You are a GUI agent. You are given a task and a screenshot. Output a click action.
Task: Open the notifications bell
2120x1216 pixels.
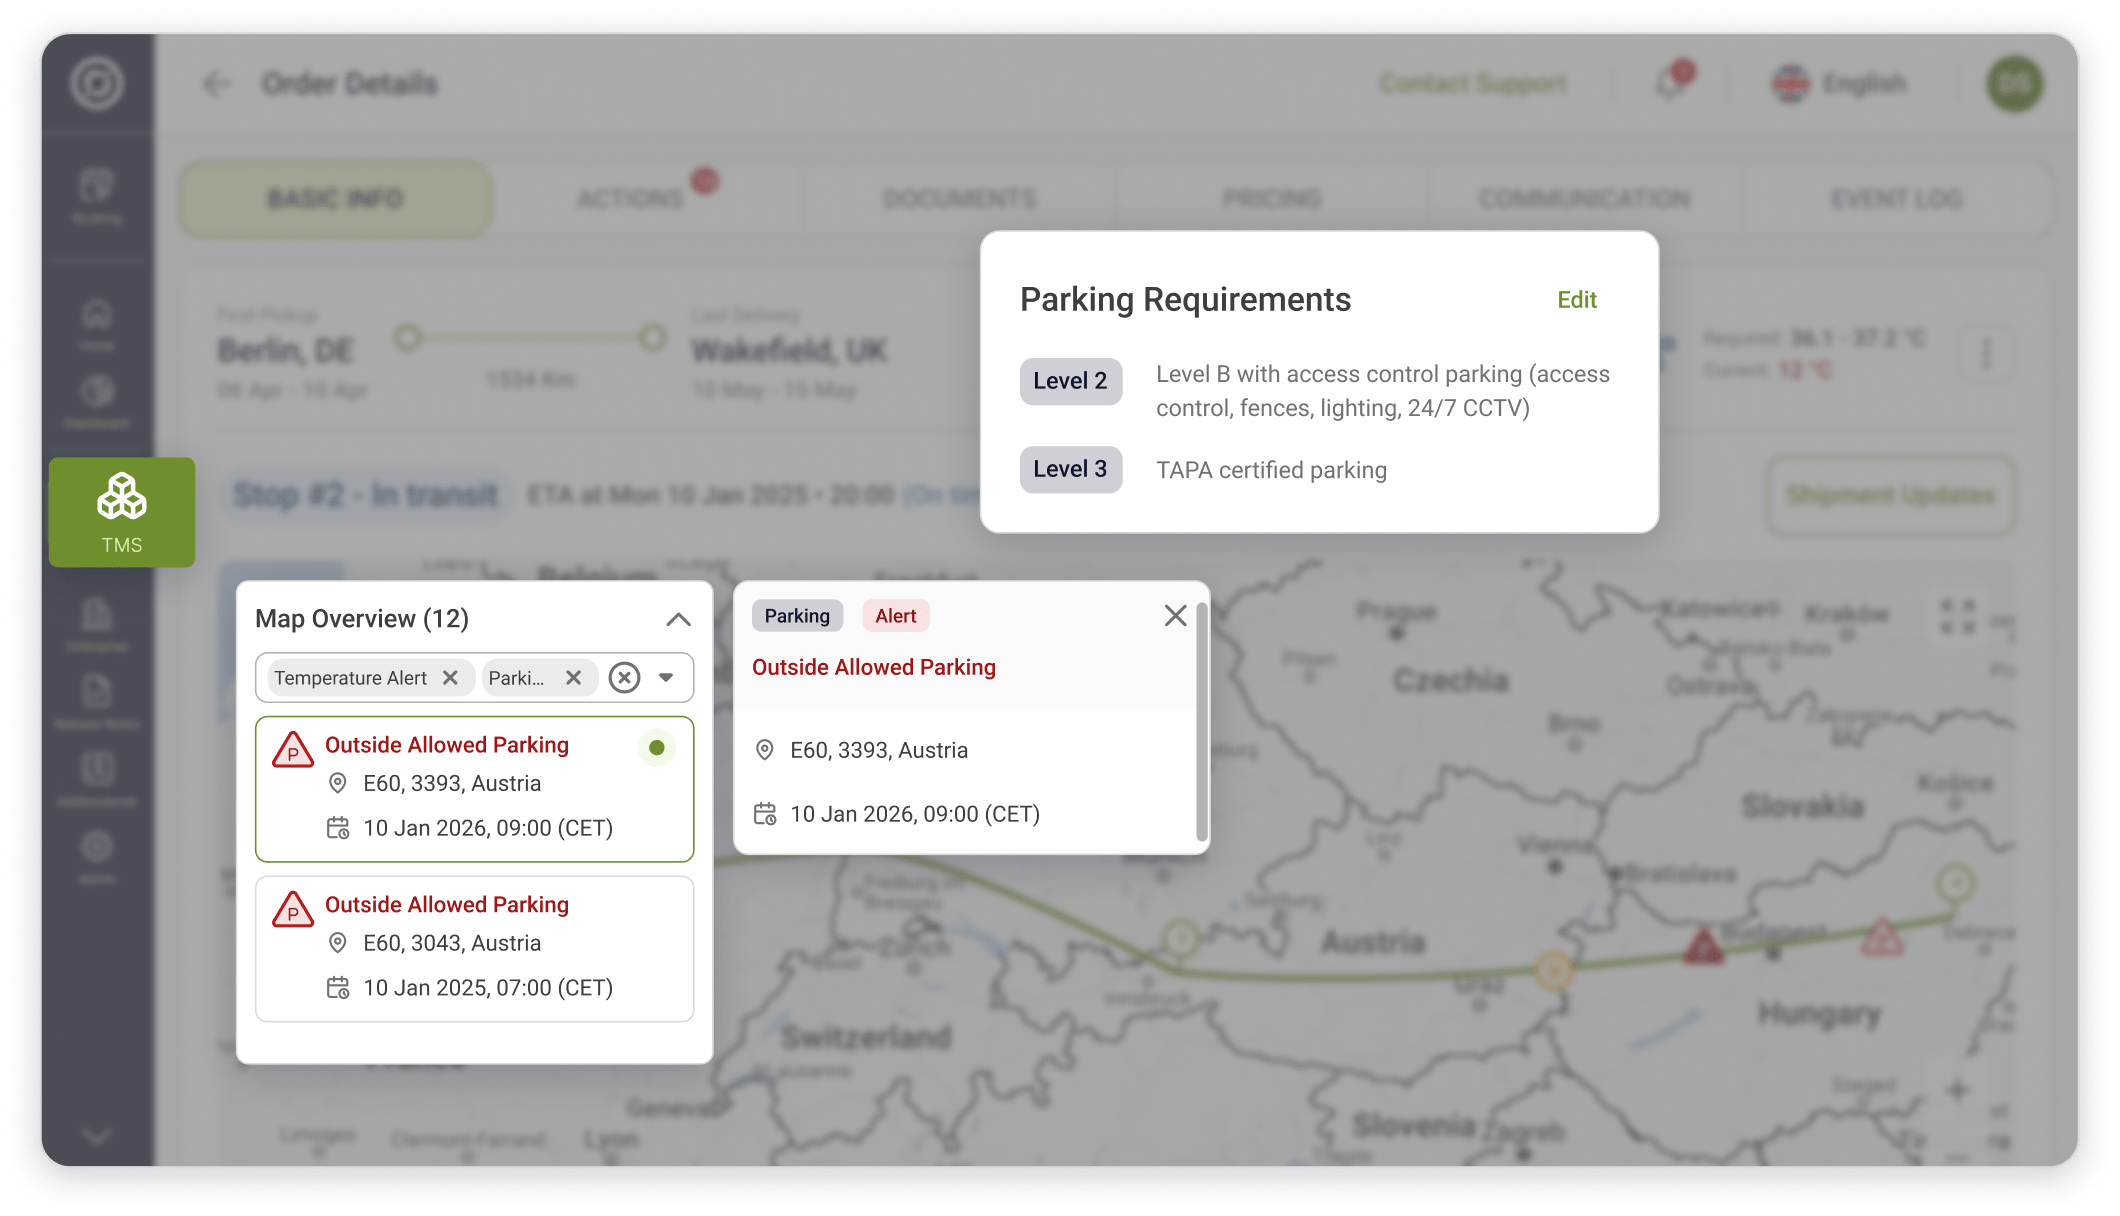pos(1670,84)
